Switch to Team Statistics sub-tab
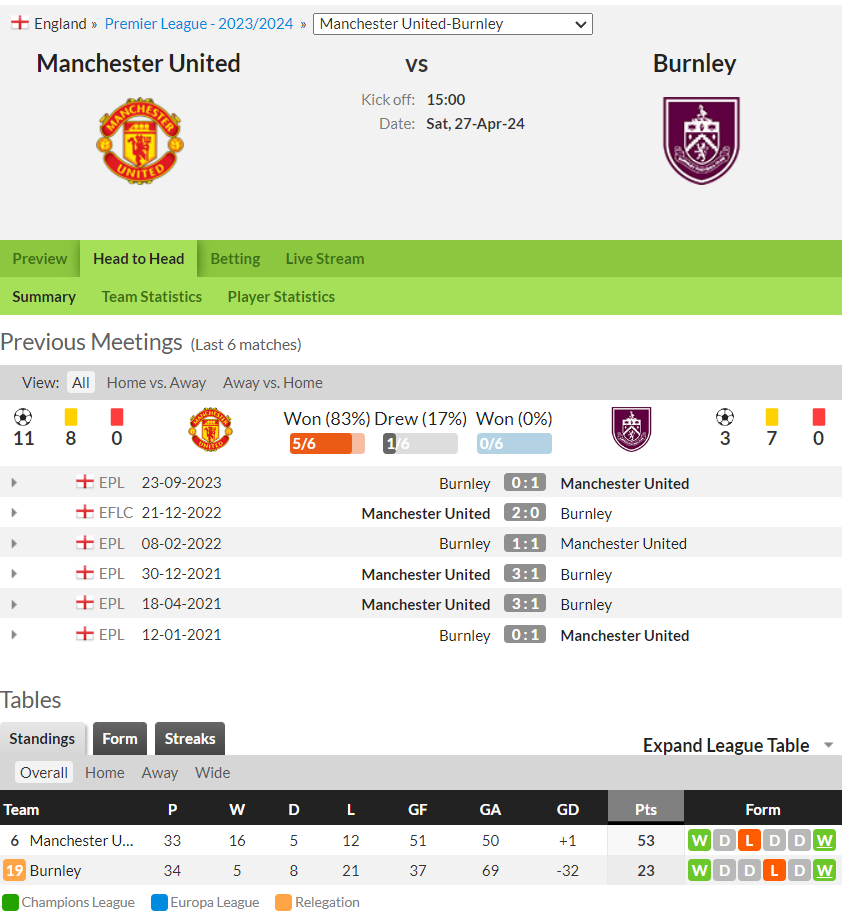Screen dimensions: 847x922 pos(152,297)
